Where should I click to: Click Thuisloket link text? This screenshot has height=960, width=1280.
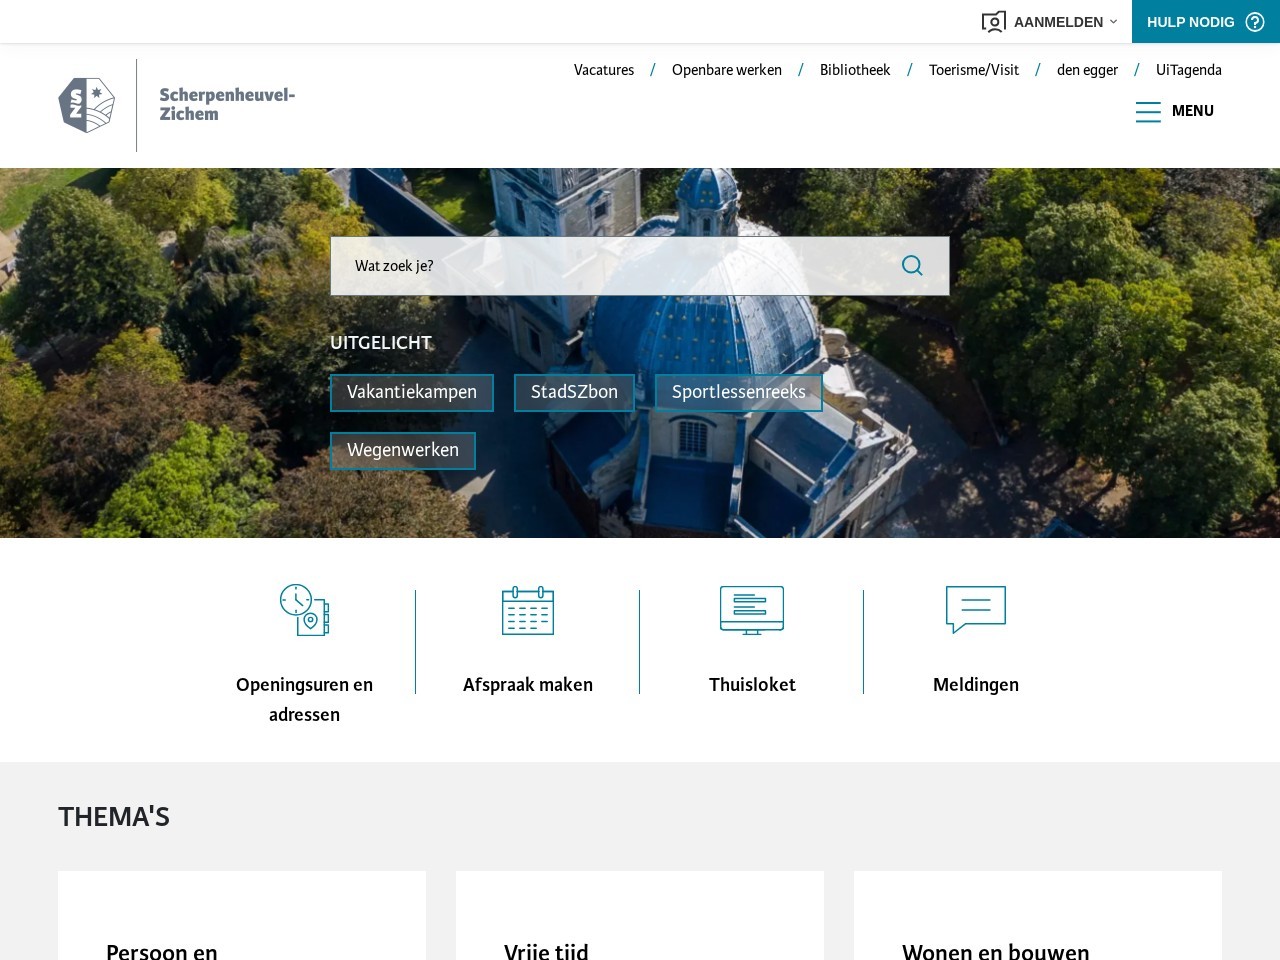(752, 685)
